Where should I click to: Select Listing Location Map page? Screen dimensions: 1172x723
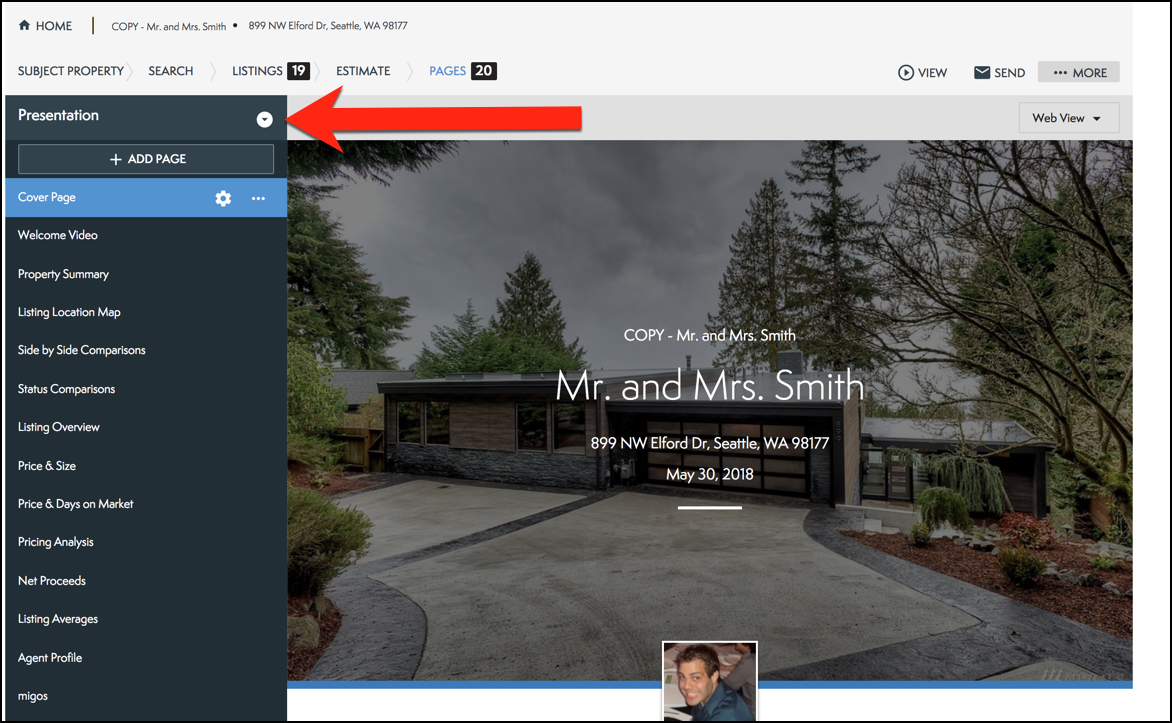69,312
